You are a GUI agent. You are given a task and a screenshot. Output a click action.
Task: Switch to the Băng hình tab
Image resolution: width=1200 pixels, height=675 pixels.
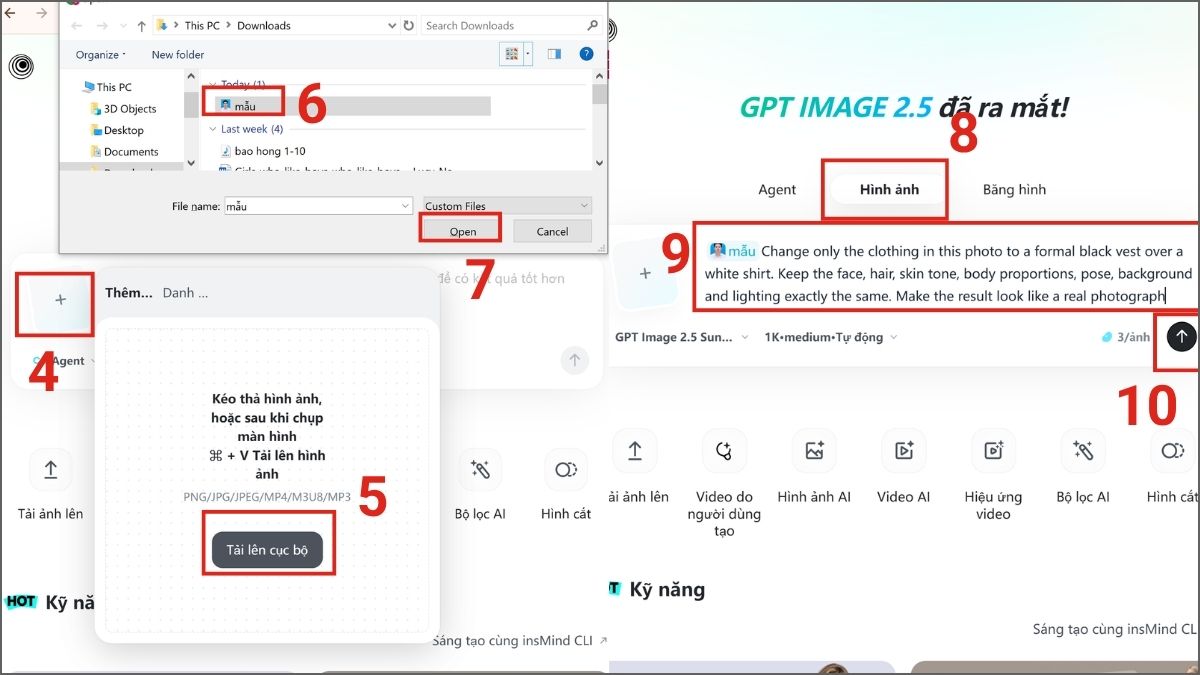click(x=1014, y=189)
